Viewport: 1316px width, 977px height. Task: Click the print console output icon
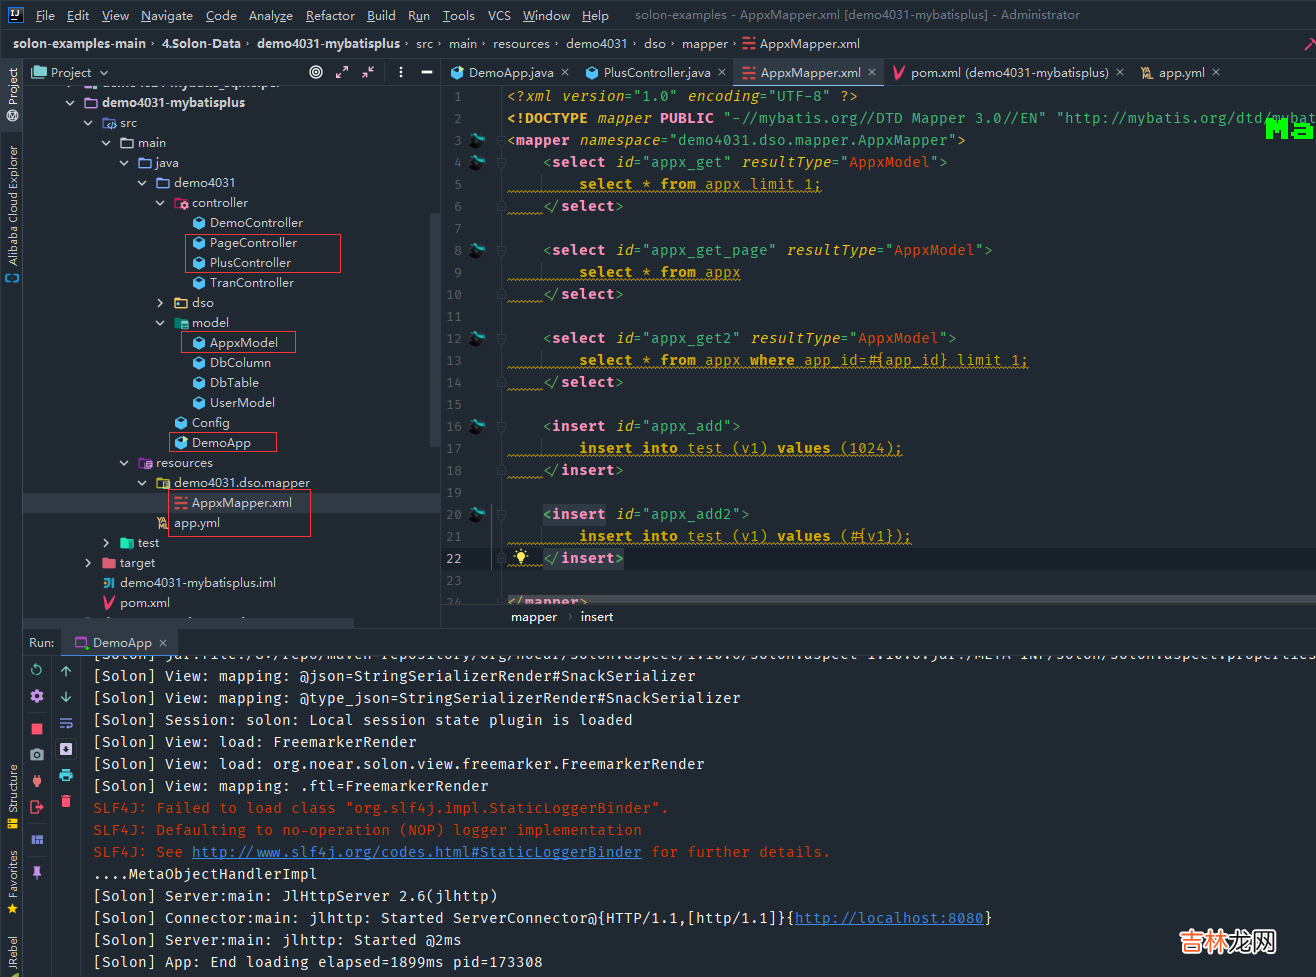tap(66, 775)
